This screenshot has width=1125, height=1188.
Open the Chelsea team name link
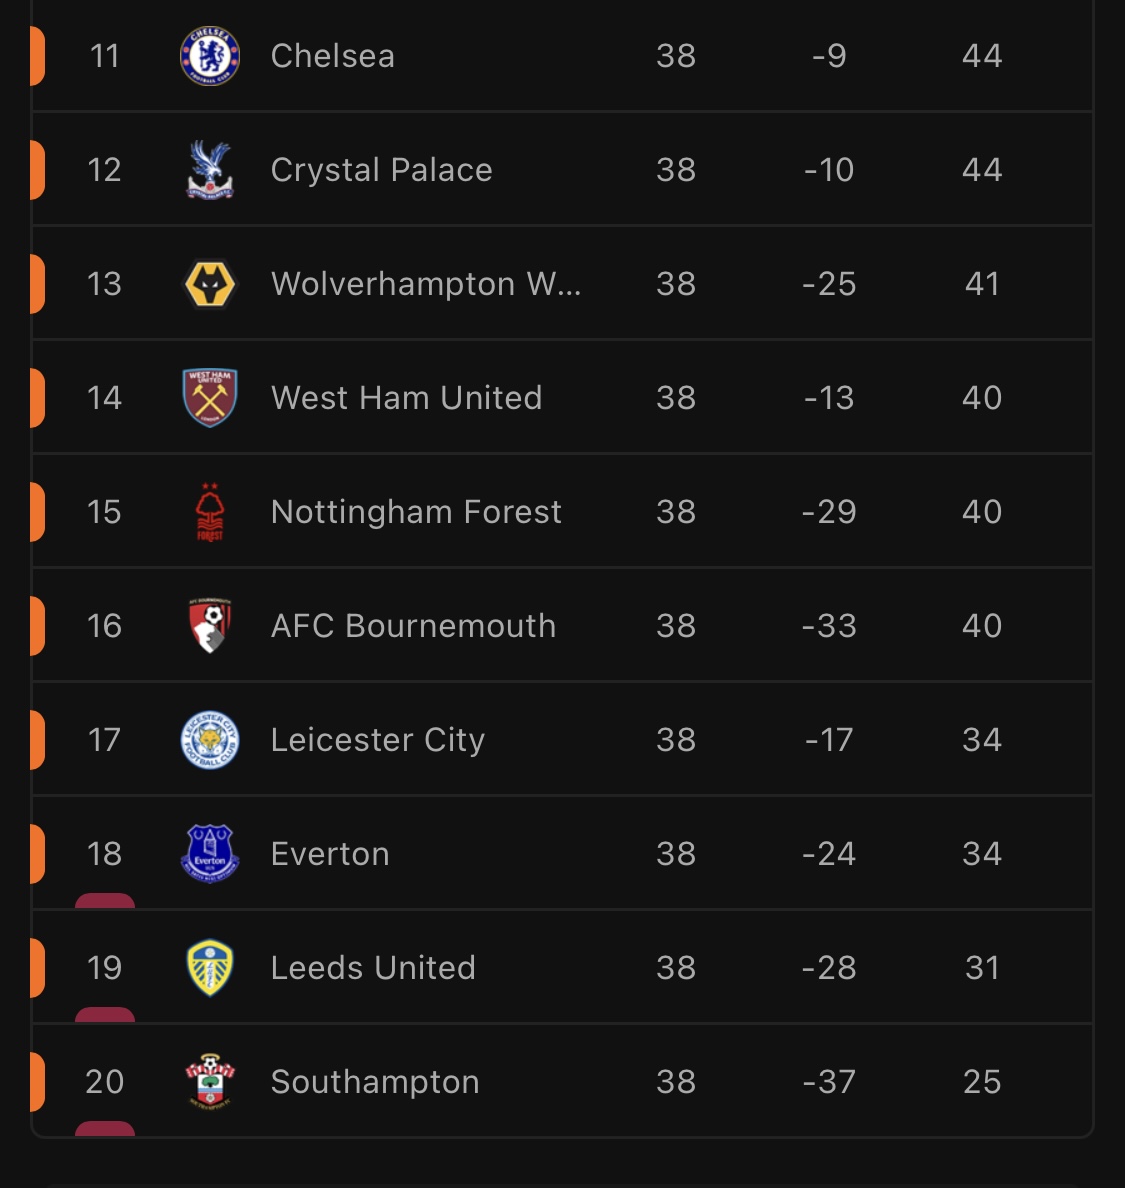coord(333,56)
